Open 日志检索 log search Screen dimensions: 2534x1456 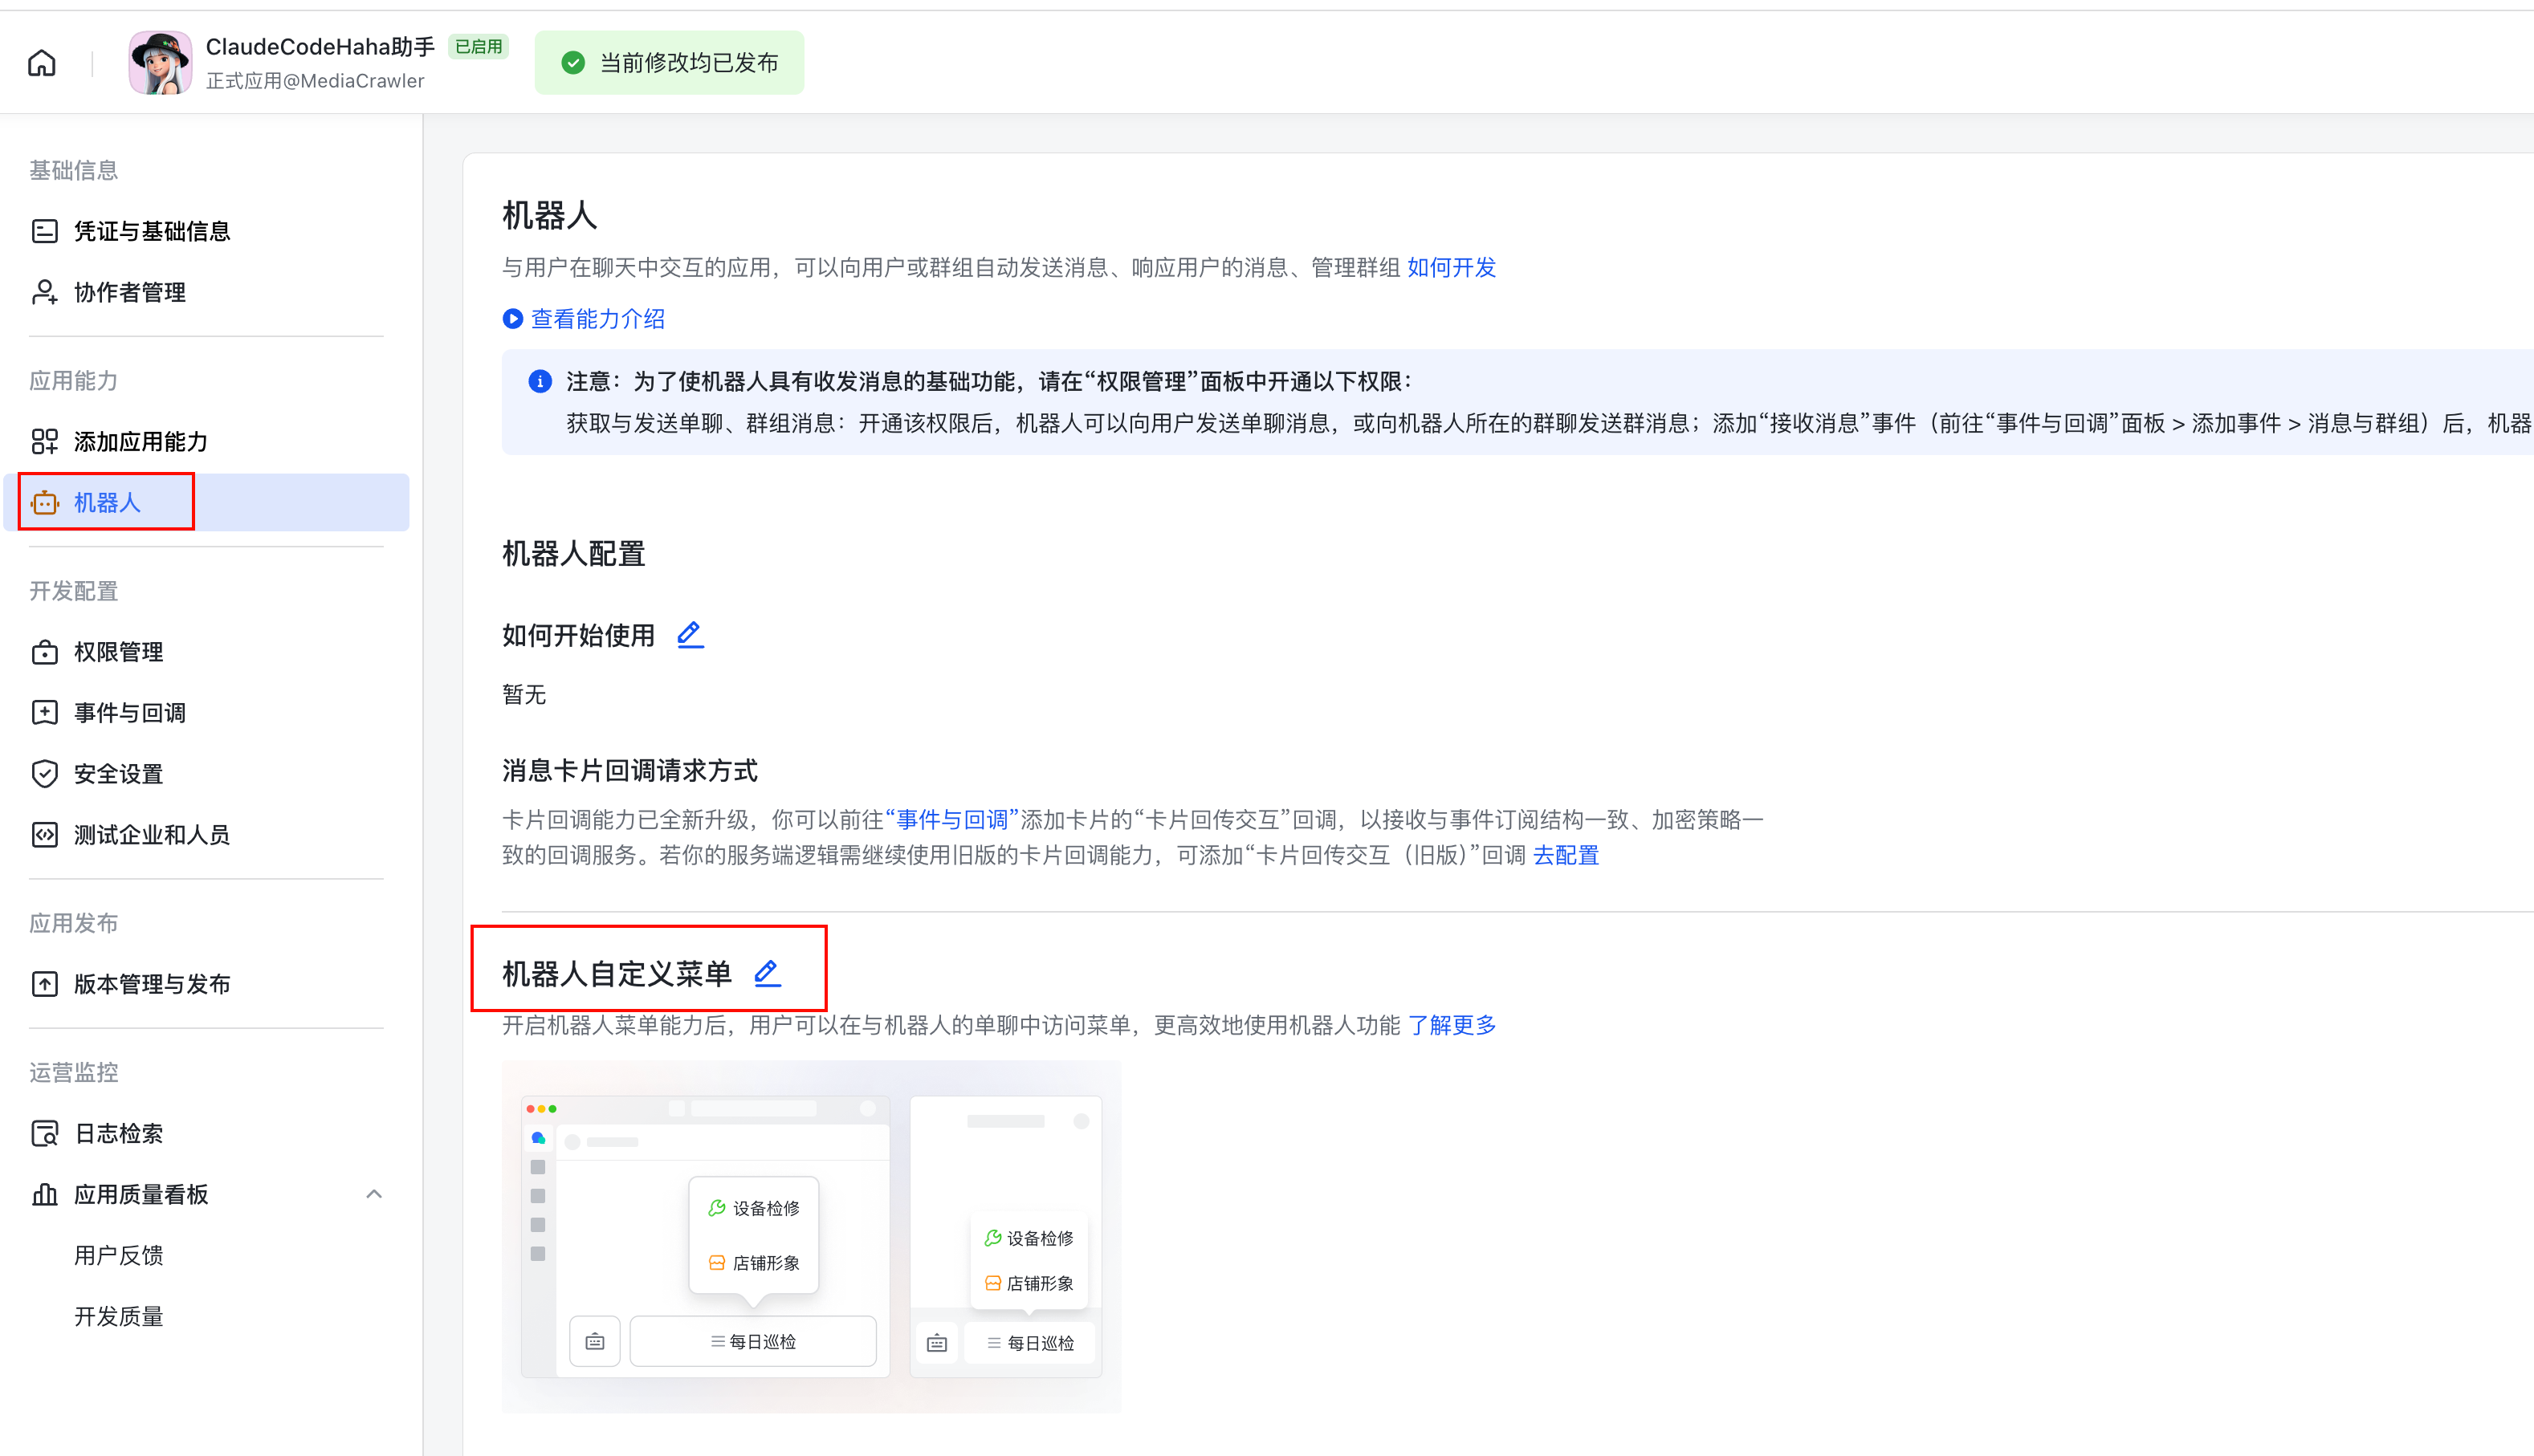(x=118, y=1133)
